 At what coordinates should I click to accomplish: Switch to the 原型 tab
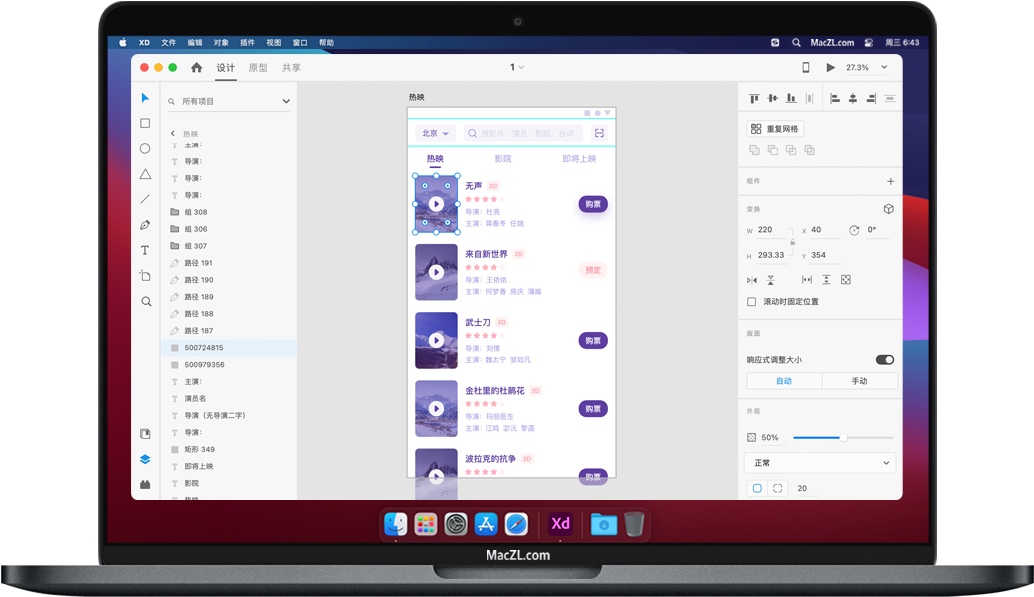[x=258, y=68]
